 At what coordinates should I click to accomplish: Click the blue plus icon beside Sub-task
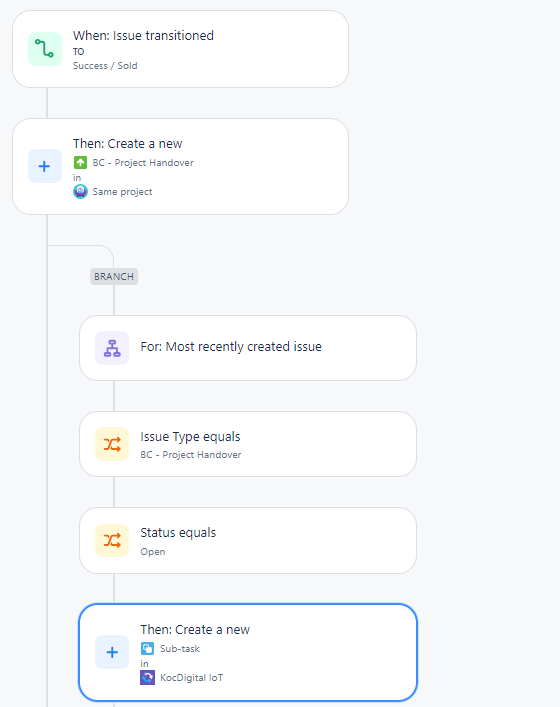(112, 652)
